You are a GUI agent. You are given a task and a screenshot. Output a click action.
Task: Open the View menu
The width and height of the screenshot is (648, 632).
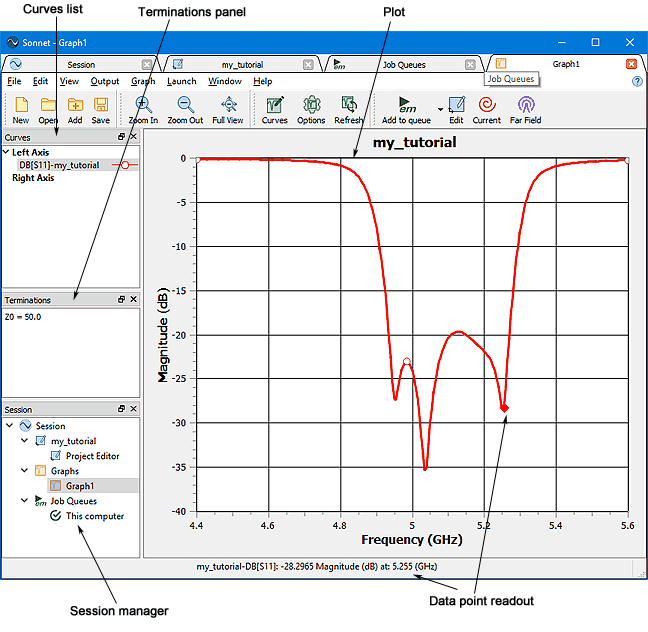(69, 81)
